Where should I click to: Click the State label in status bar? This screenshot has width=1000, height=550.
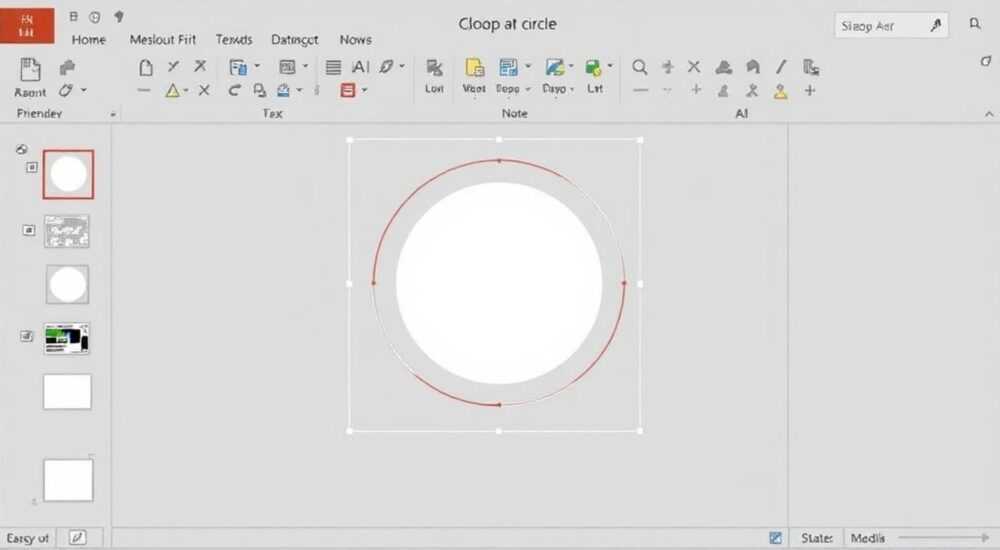point(816,538)
